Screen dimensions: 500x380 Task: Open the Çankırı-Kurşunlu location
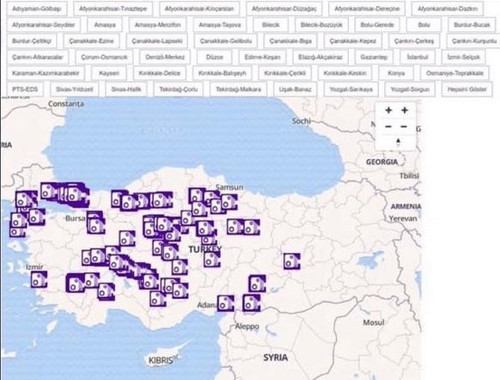(474, 41)
